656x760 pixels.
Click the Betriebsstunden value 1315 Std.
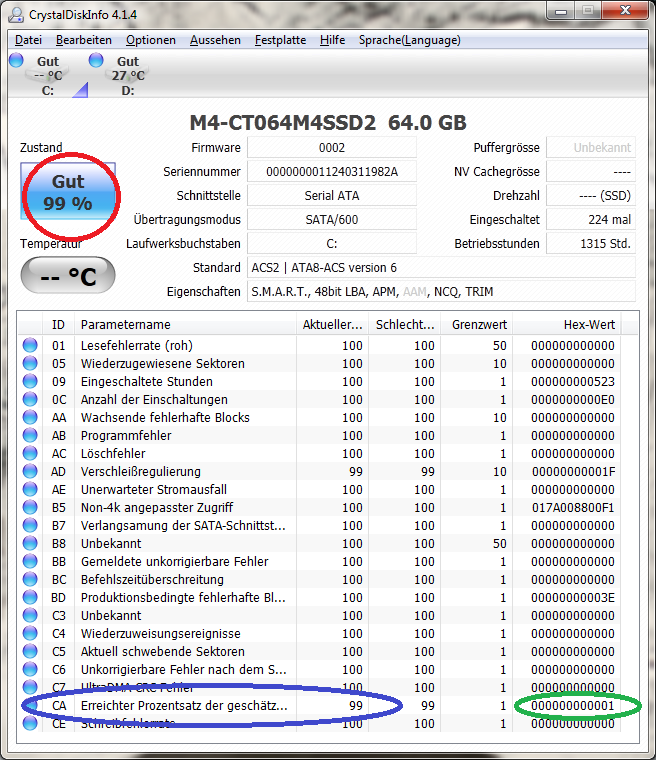click(x=591, y=243)
